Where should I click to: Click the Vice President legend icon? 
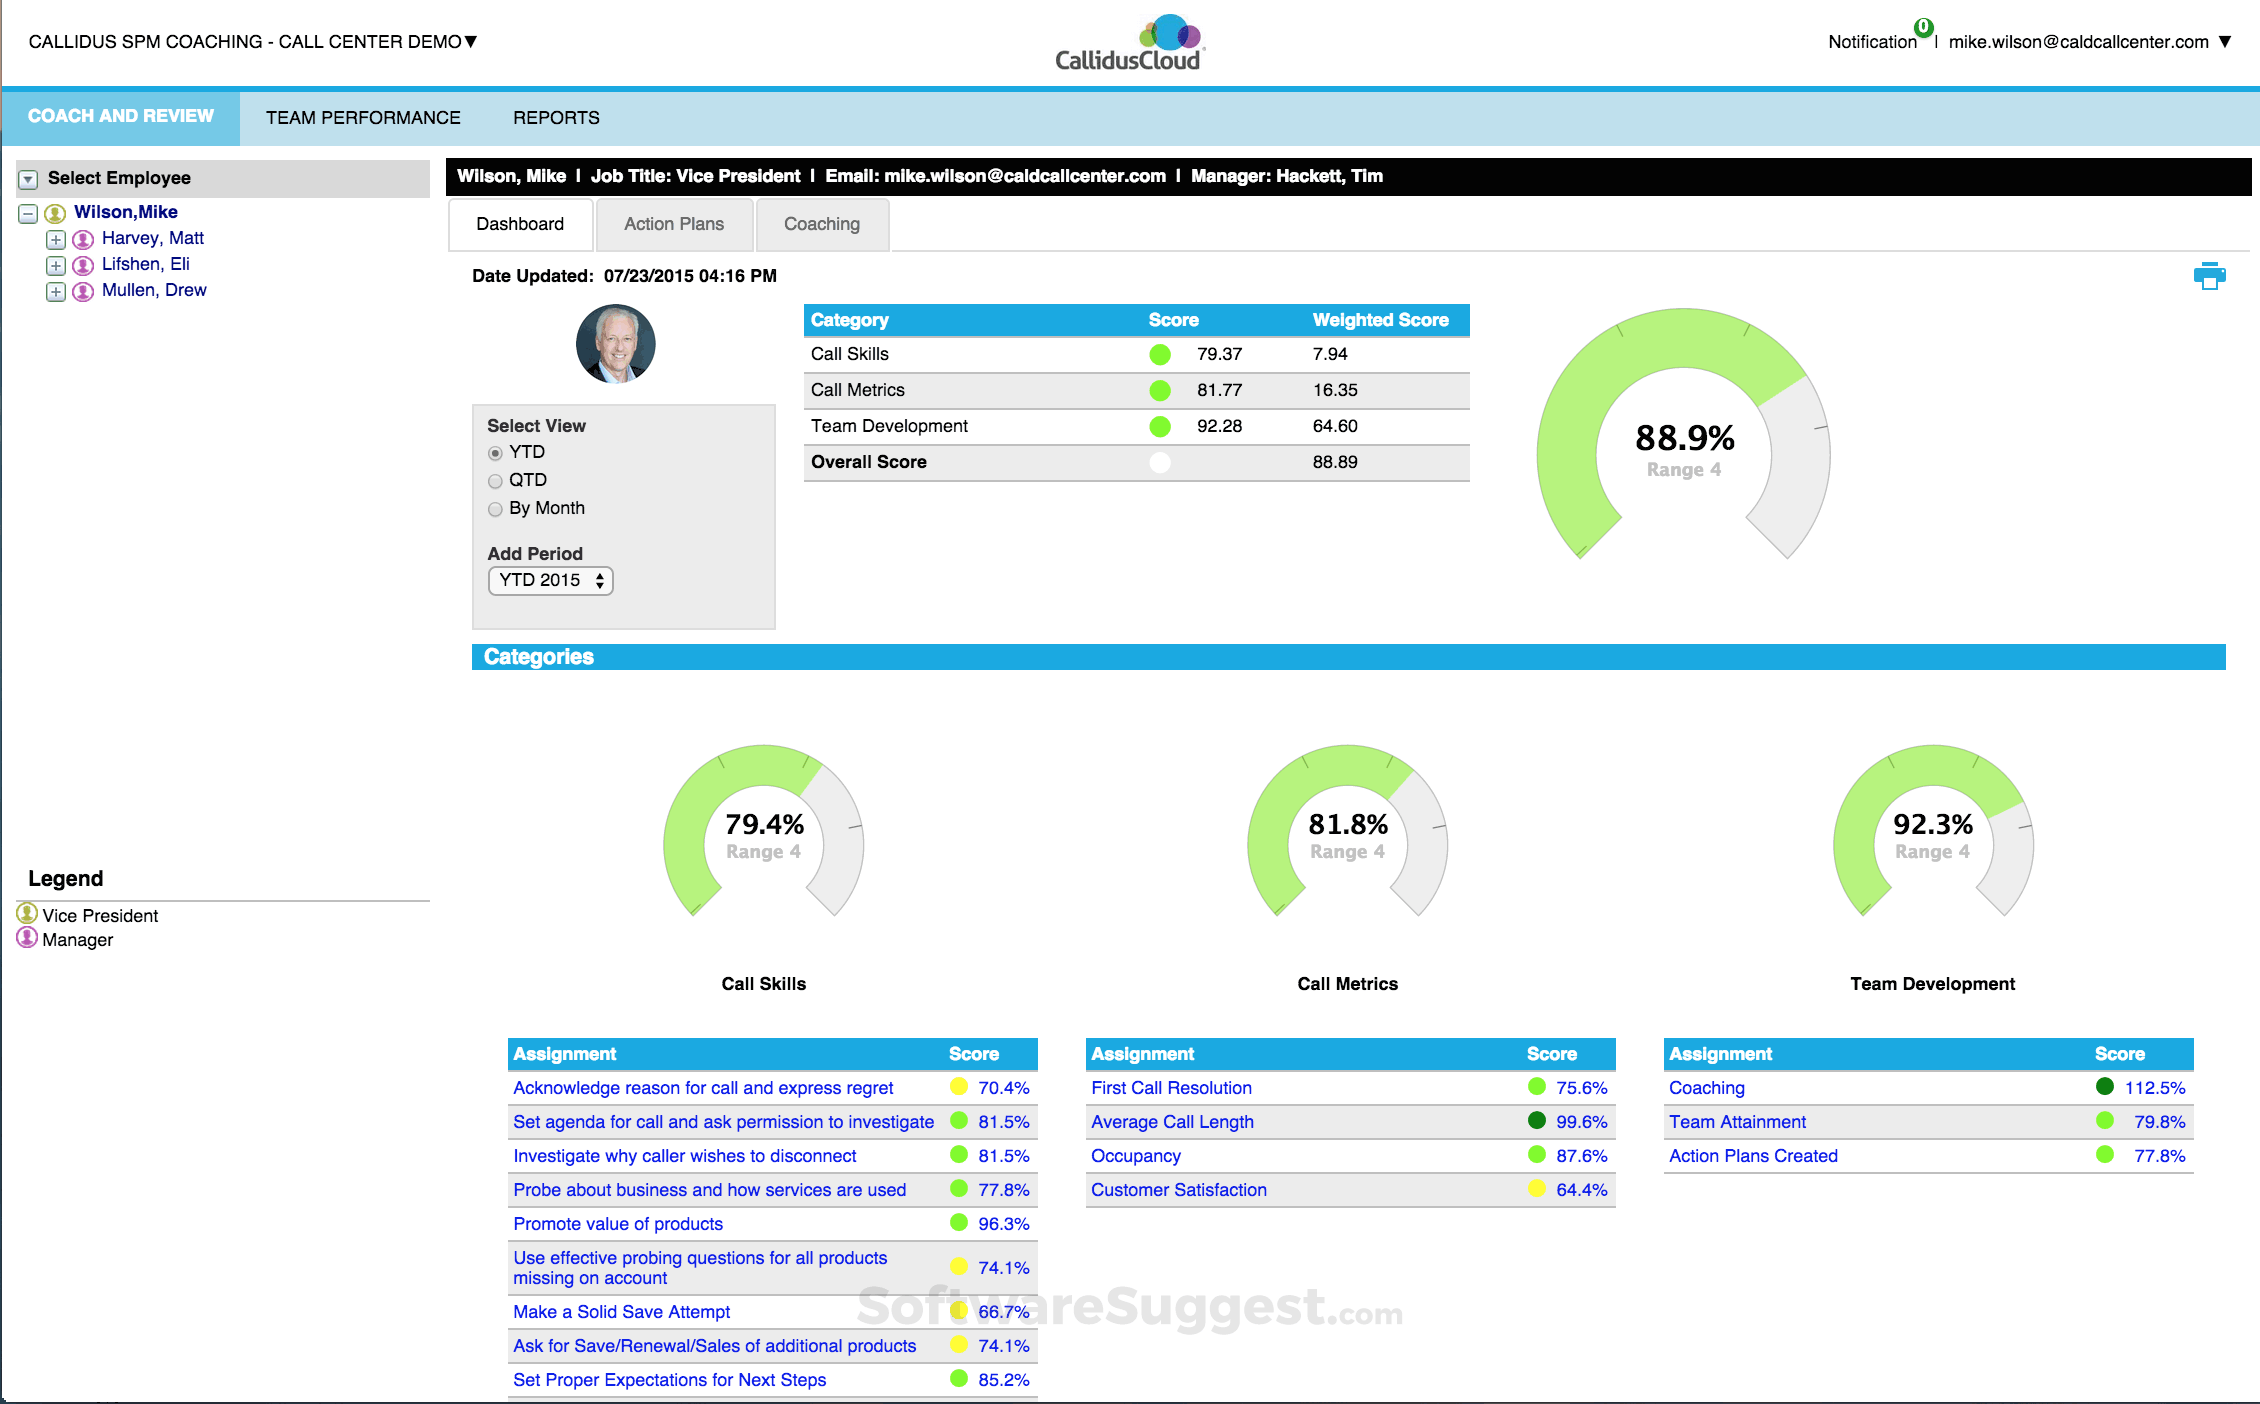click(x=26, y=914)
